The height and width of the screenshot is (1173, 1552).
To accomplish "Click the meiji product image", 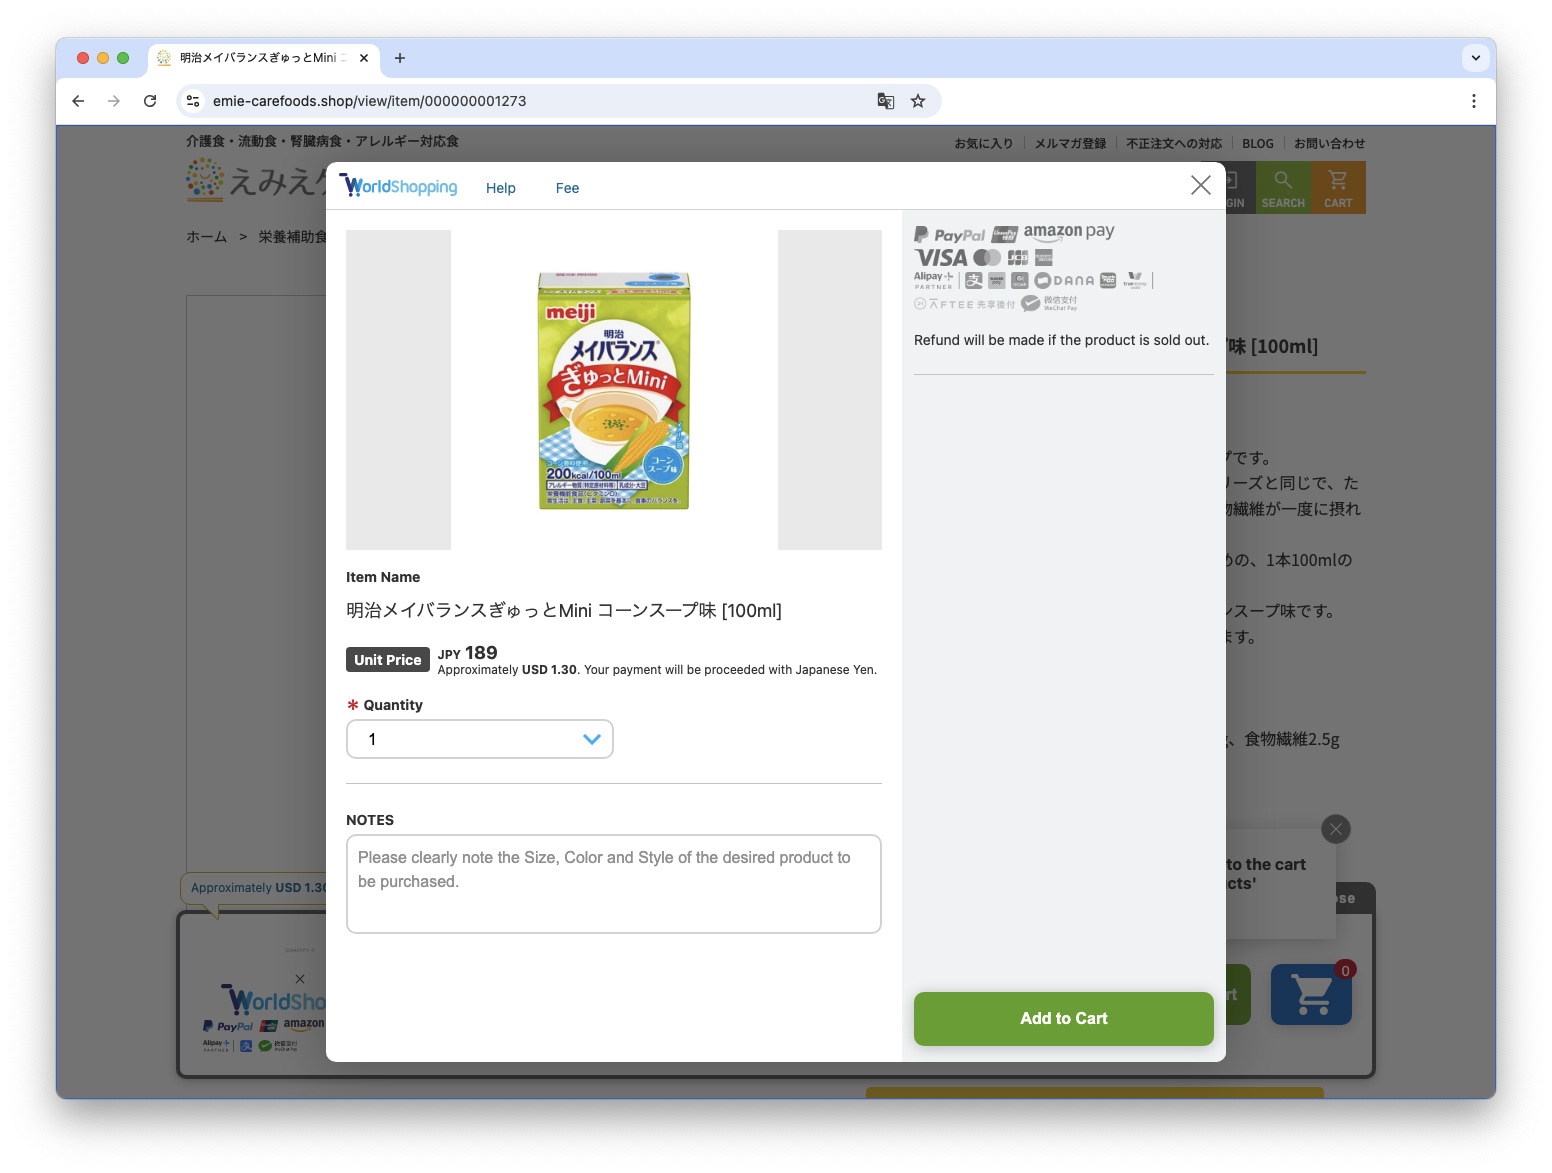I will pos(614,390).
